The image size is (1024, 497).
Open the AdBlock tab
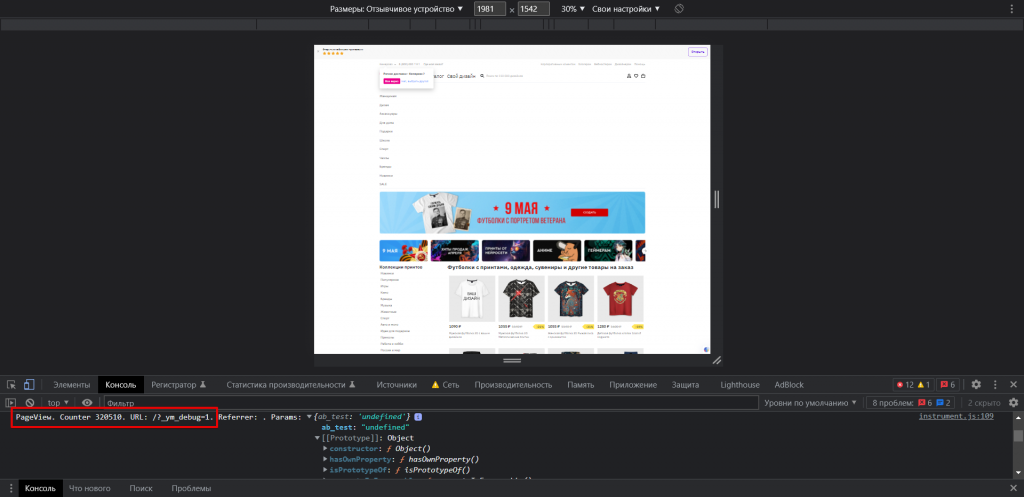coord(789,385)
